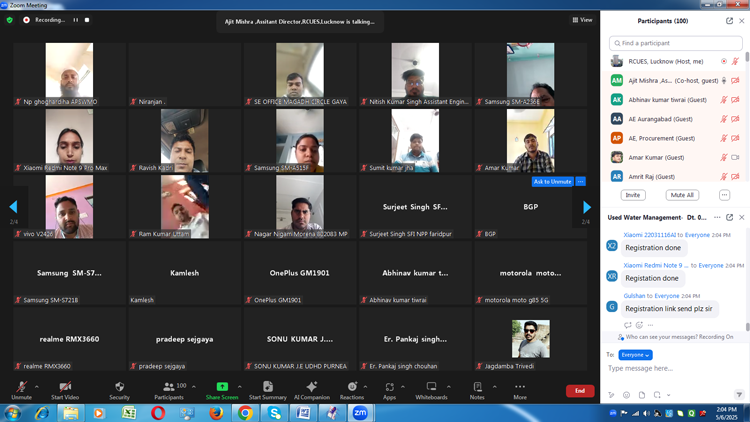The image size is (750, 422).
Task: Open the chat formatting tool
Action: pos(611,395)
